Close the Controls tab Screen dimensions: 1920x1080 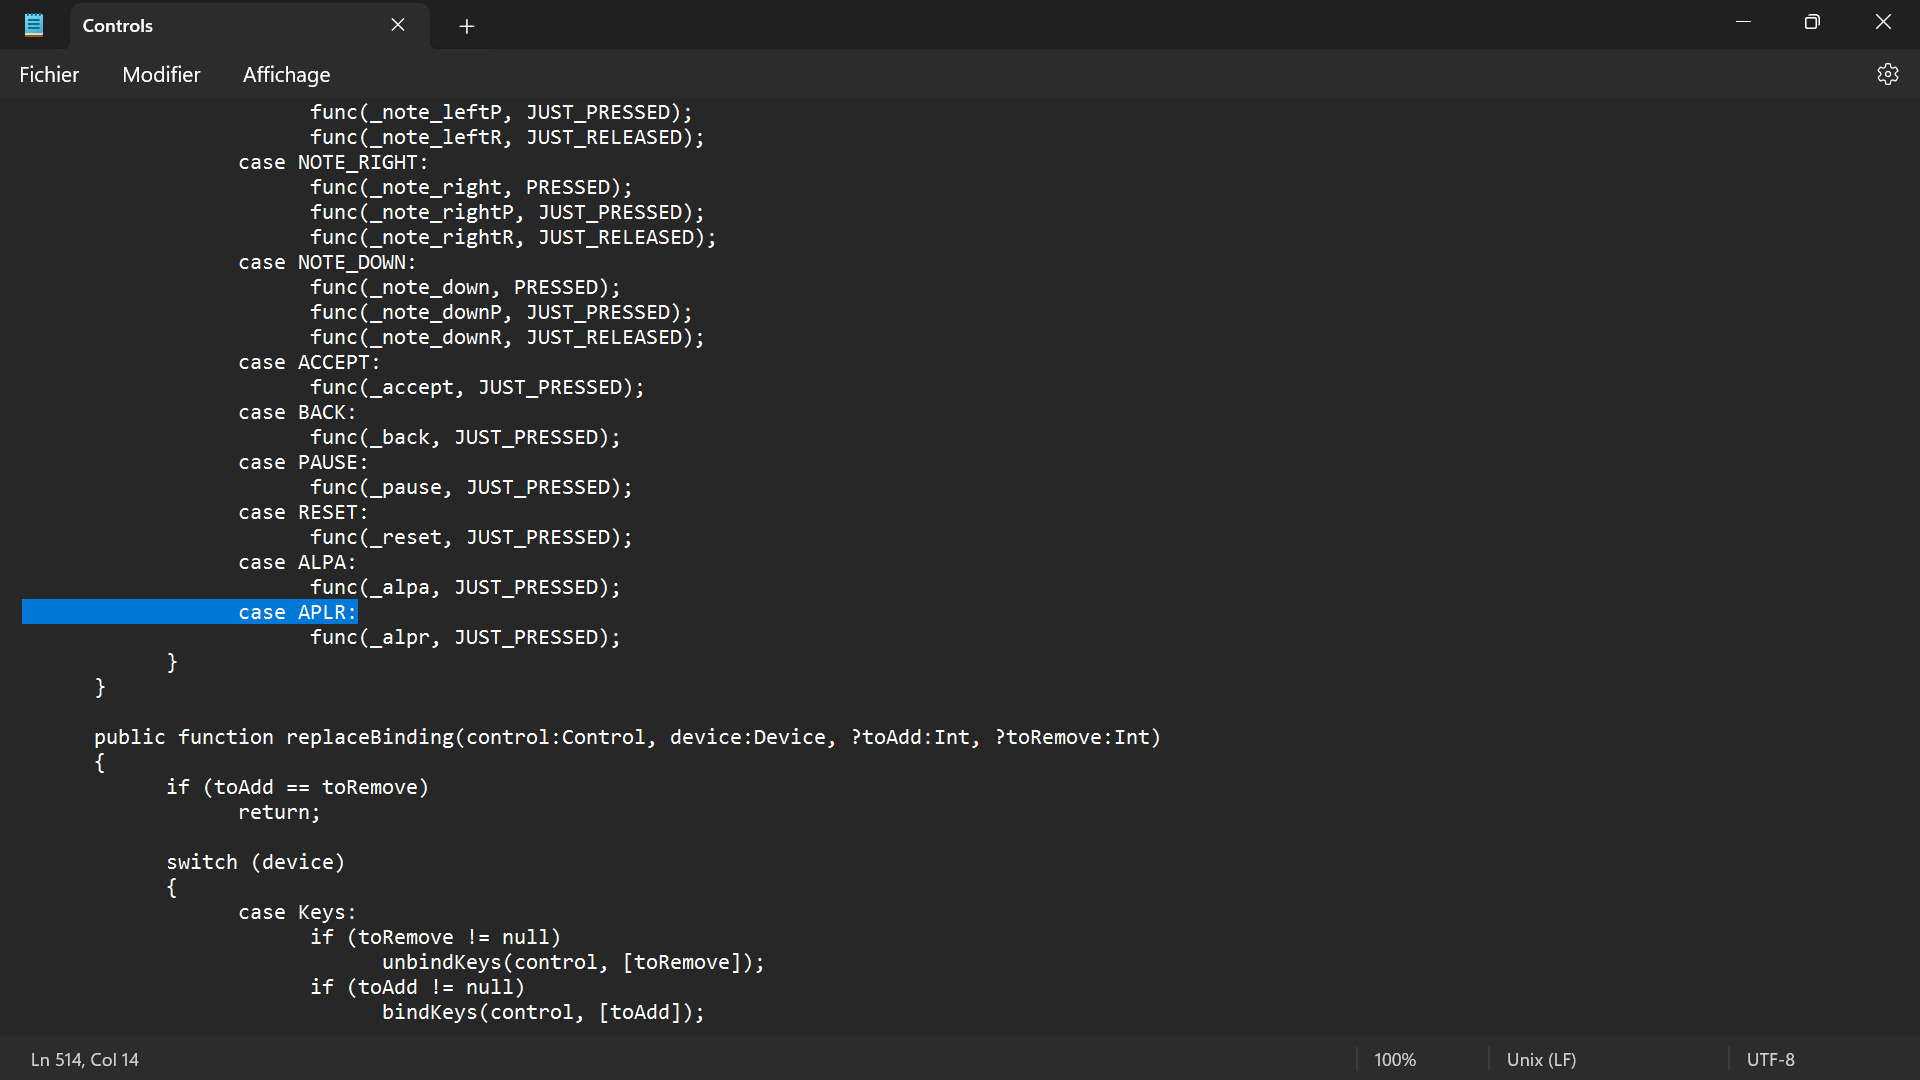coord(397,24)
